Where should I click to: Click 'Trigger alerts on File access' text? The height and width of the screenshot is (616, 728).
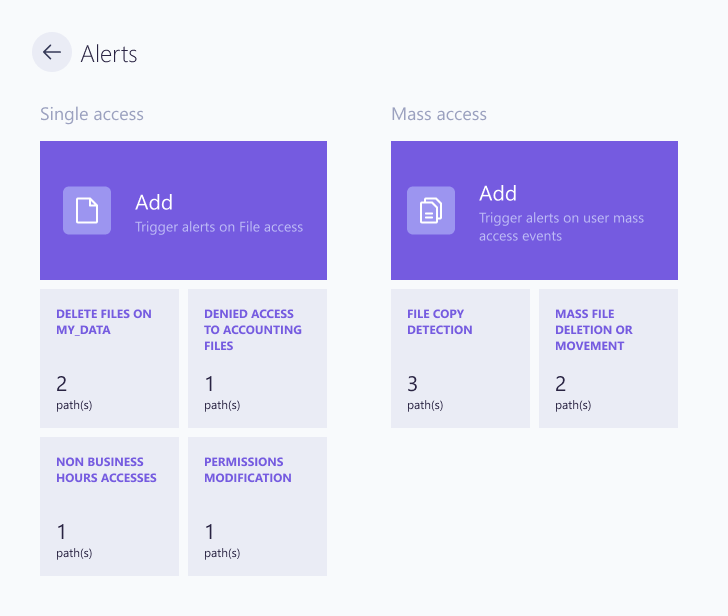point(219,227)
